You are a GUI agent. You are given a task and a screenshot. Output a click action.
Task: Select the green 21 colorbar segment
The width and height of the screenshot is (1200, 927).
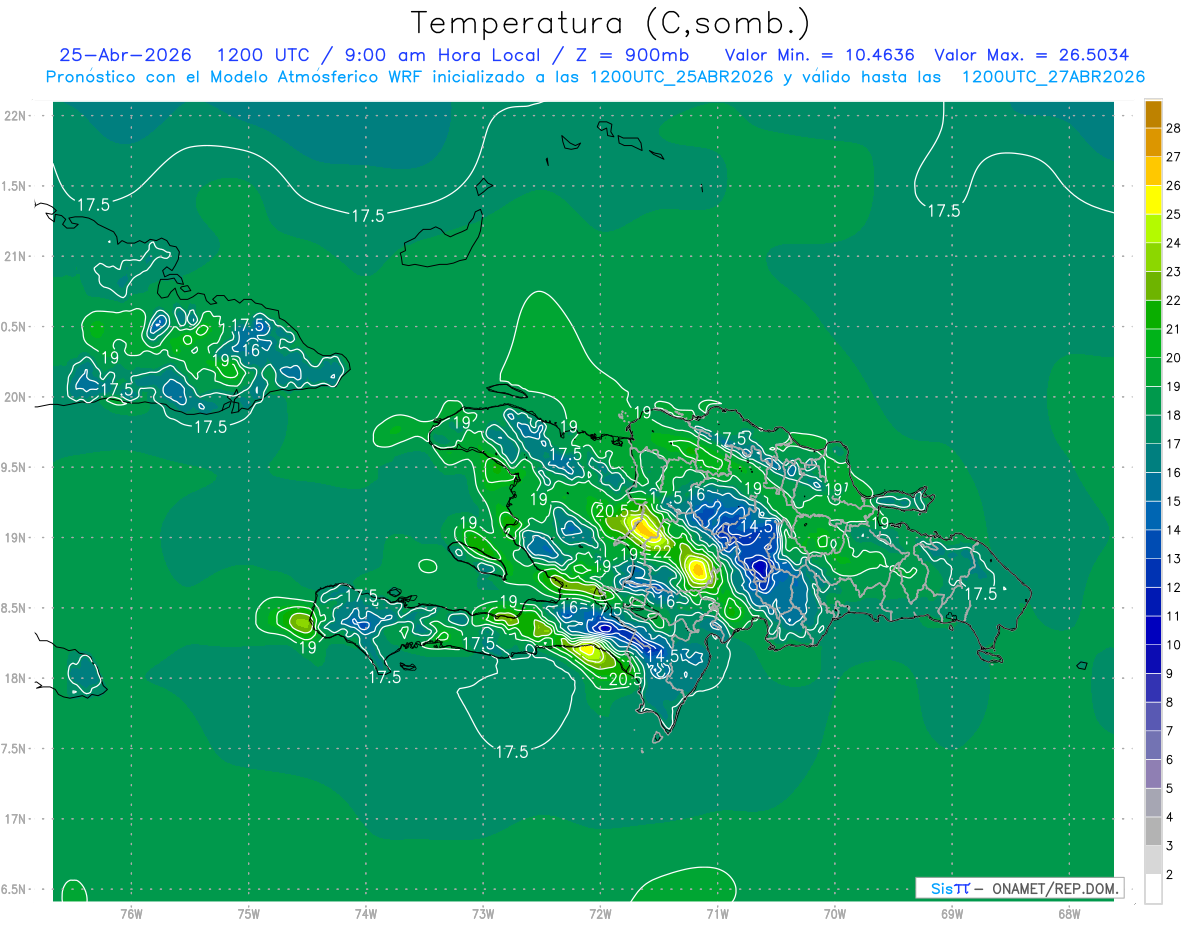click(x=1153, y=315)
